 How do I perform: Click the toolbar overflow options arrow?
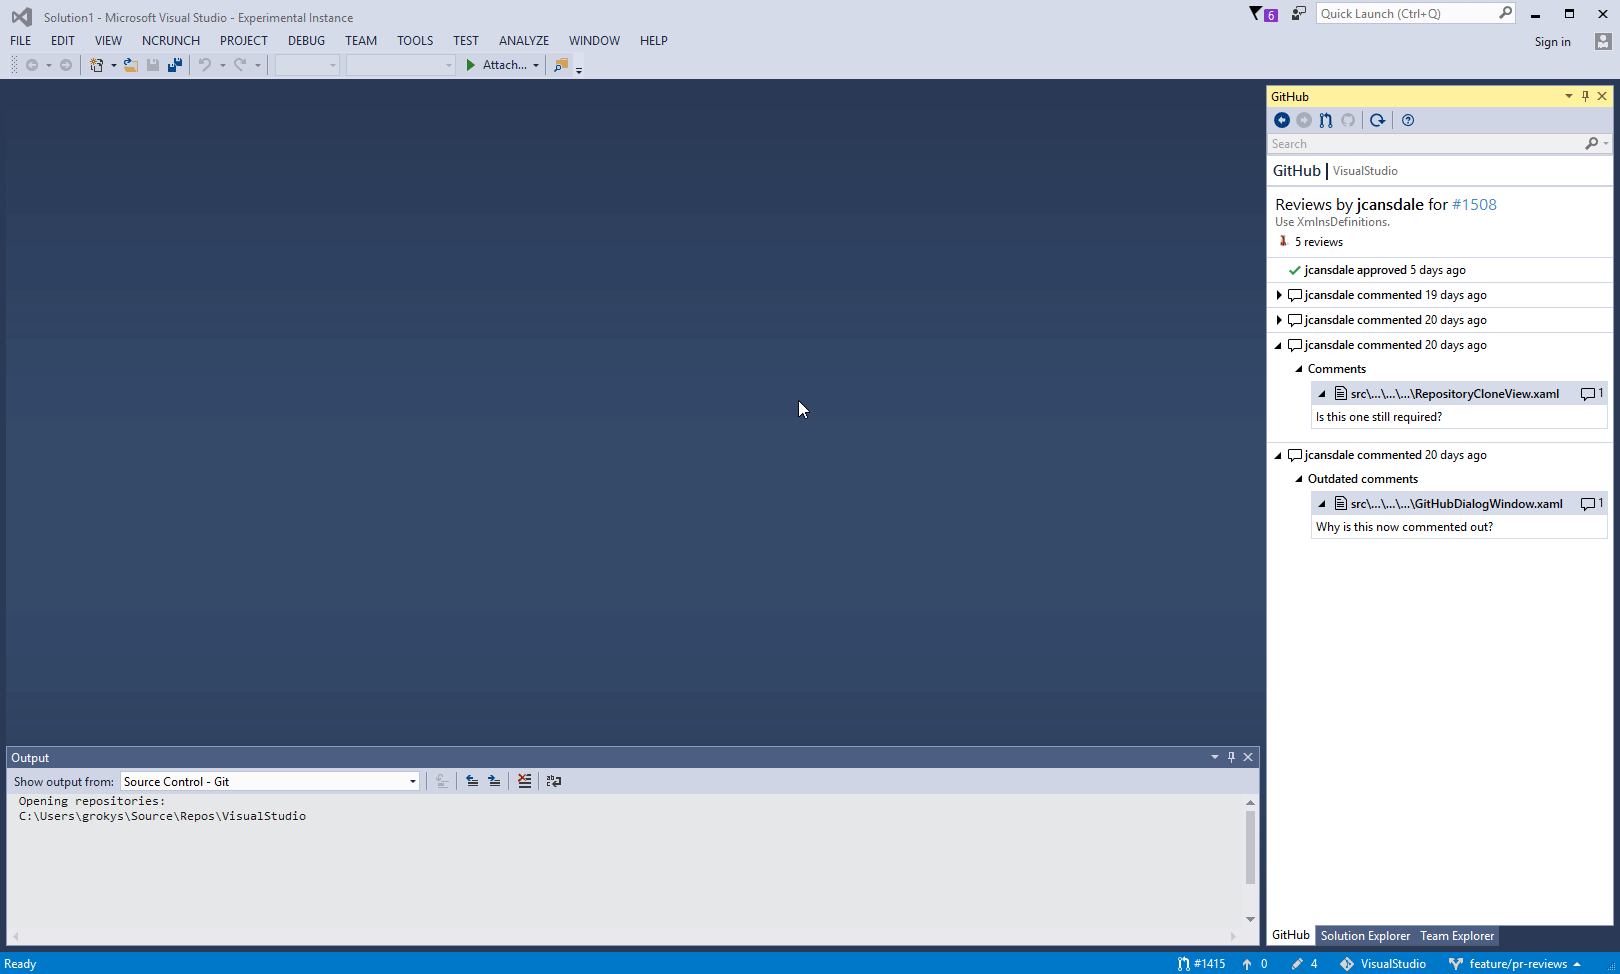pos(579,69)
